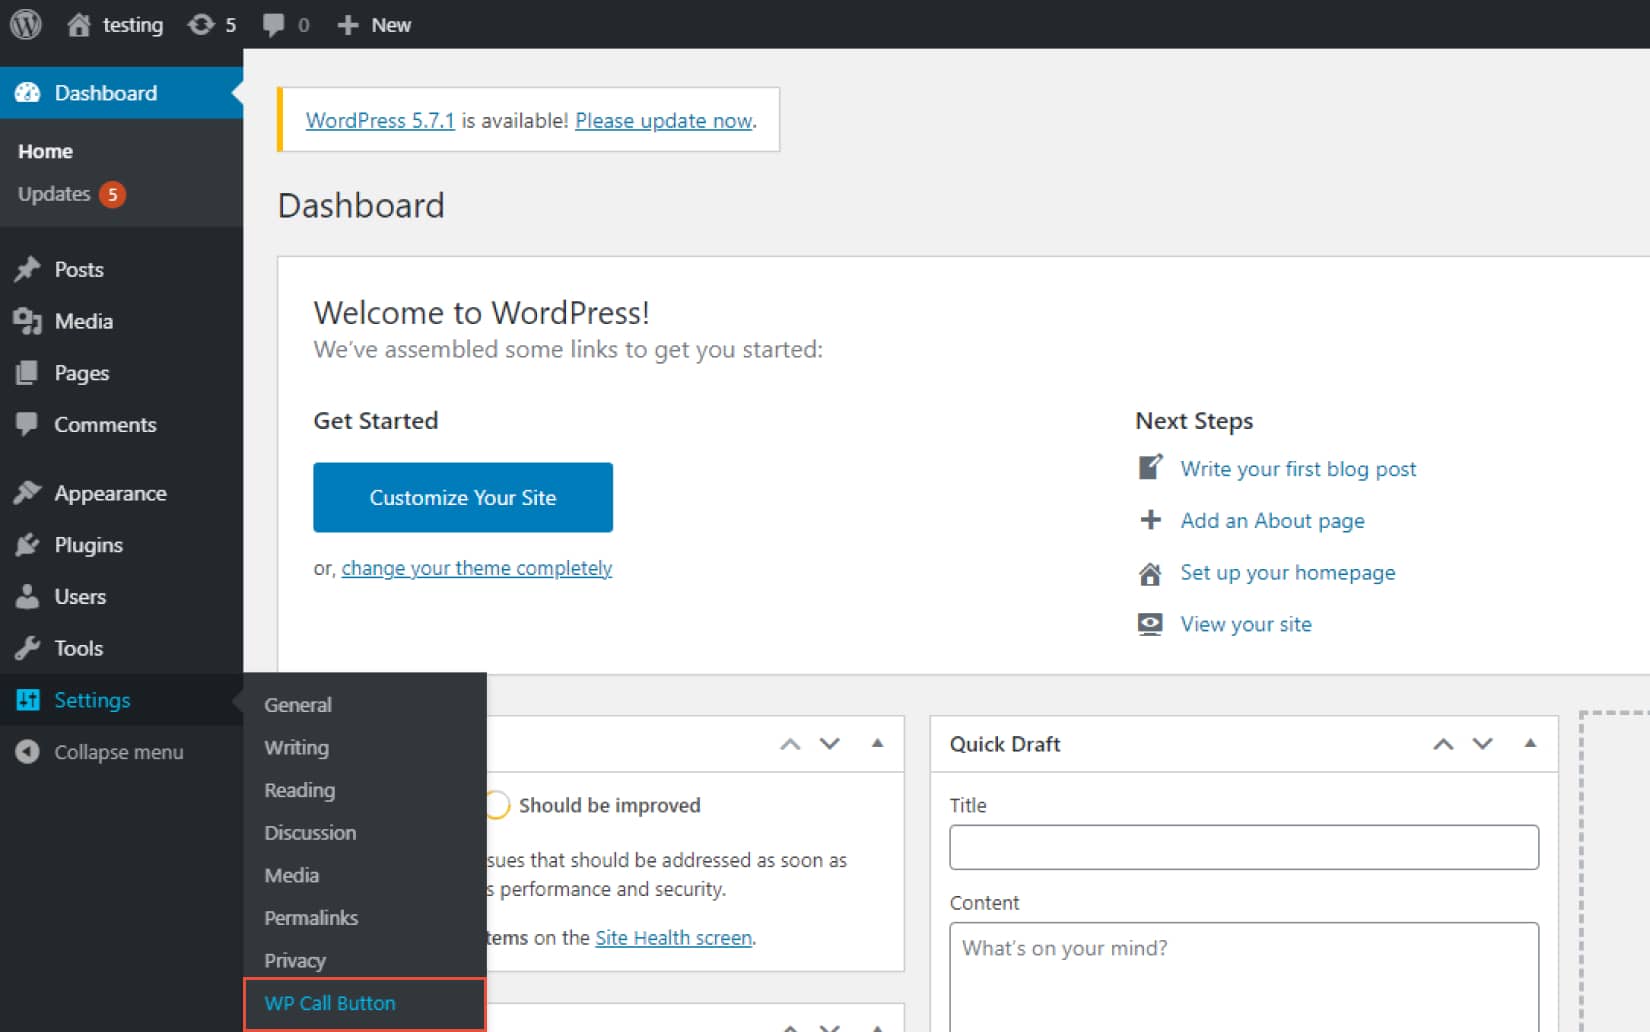Screen dimensions: 1650x1032
Task: Collapse the admin sidebar menu
Action: 28,752
